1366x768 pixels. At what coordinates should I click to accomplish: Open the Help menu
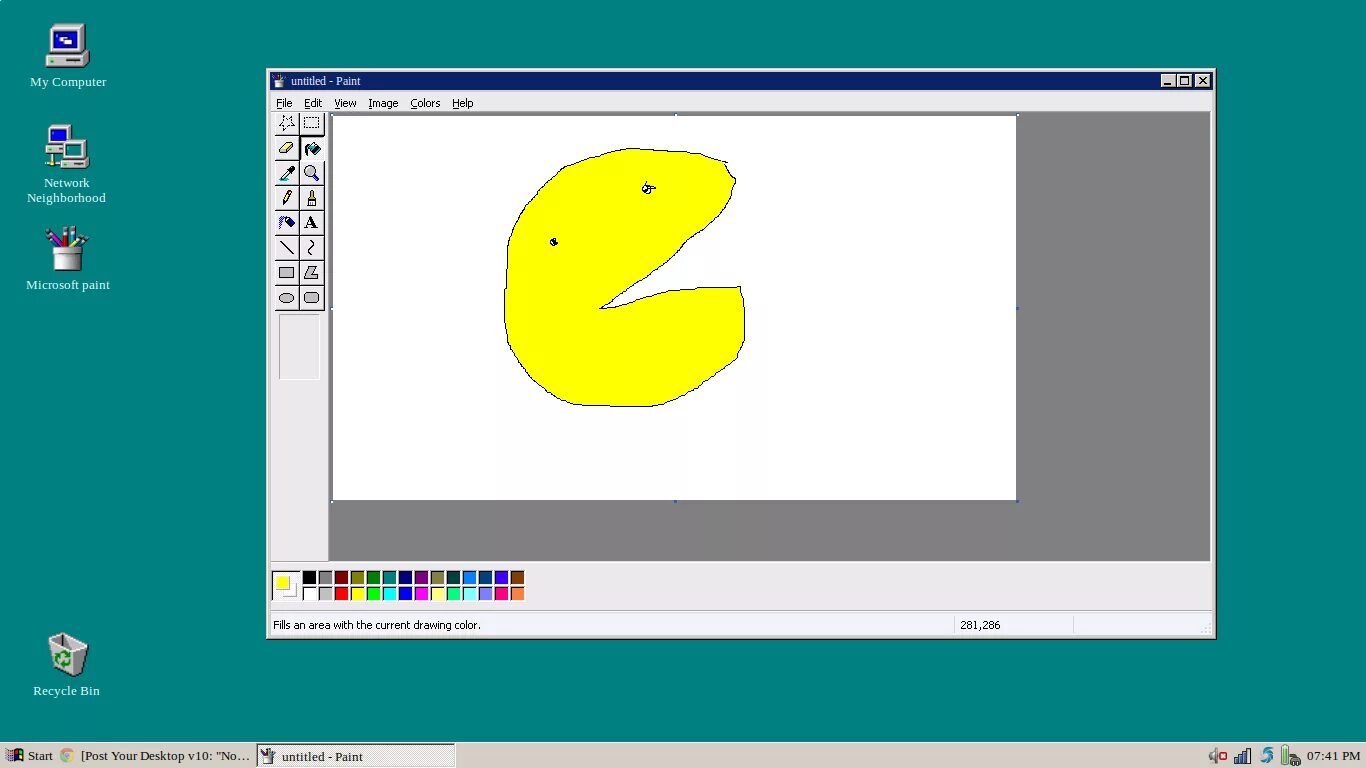click(x=462, y=103)
